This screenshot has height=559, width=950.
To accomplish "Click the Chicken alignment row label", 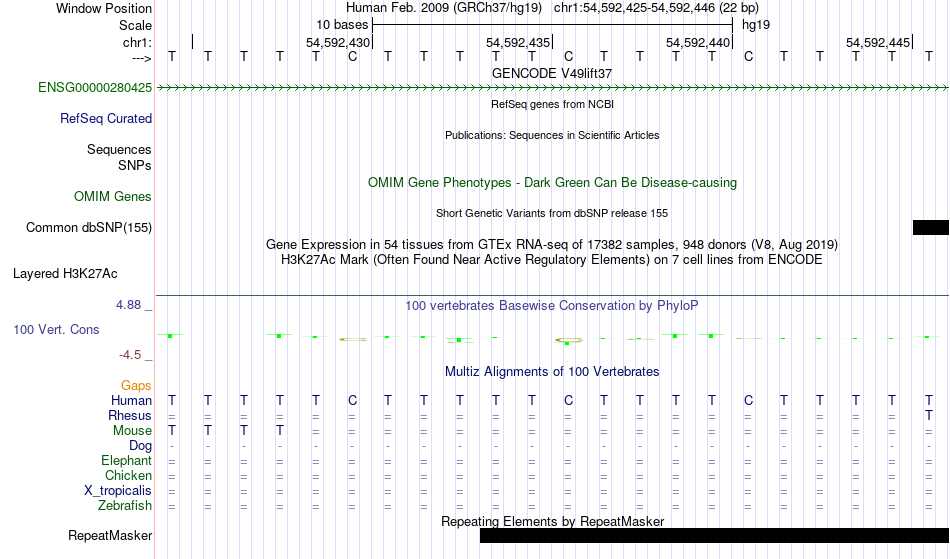I will pyautogui.click(x=128, y=476).
